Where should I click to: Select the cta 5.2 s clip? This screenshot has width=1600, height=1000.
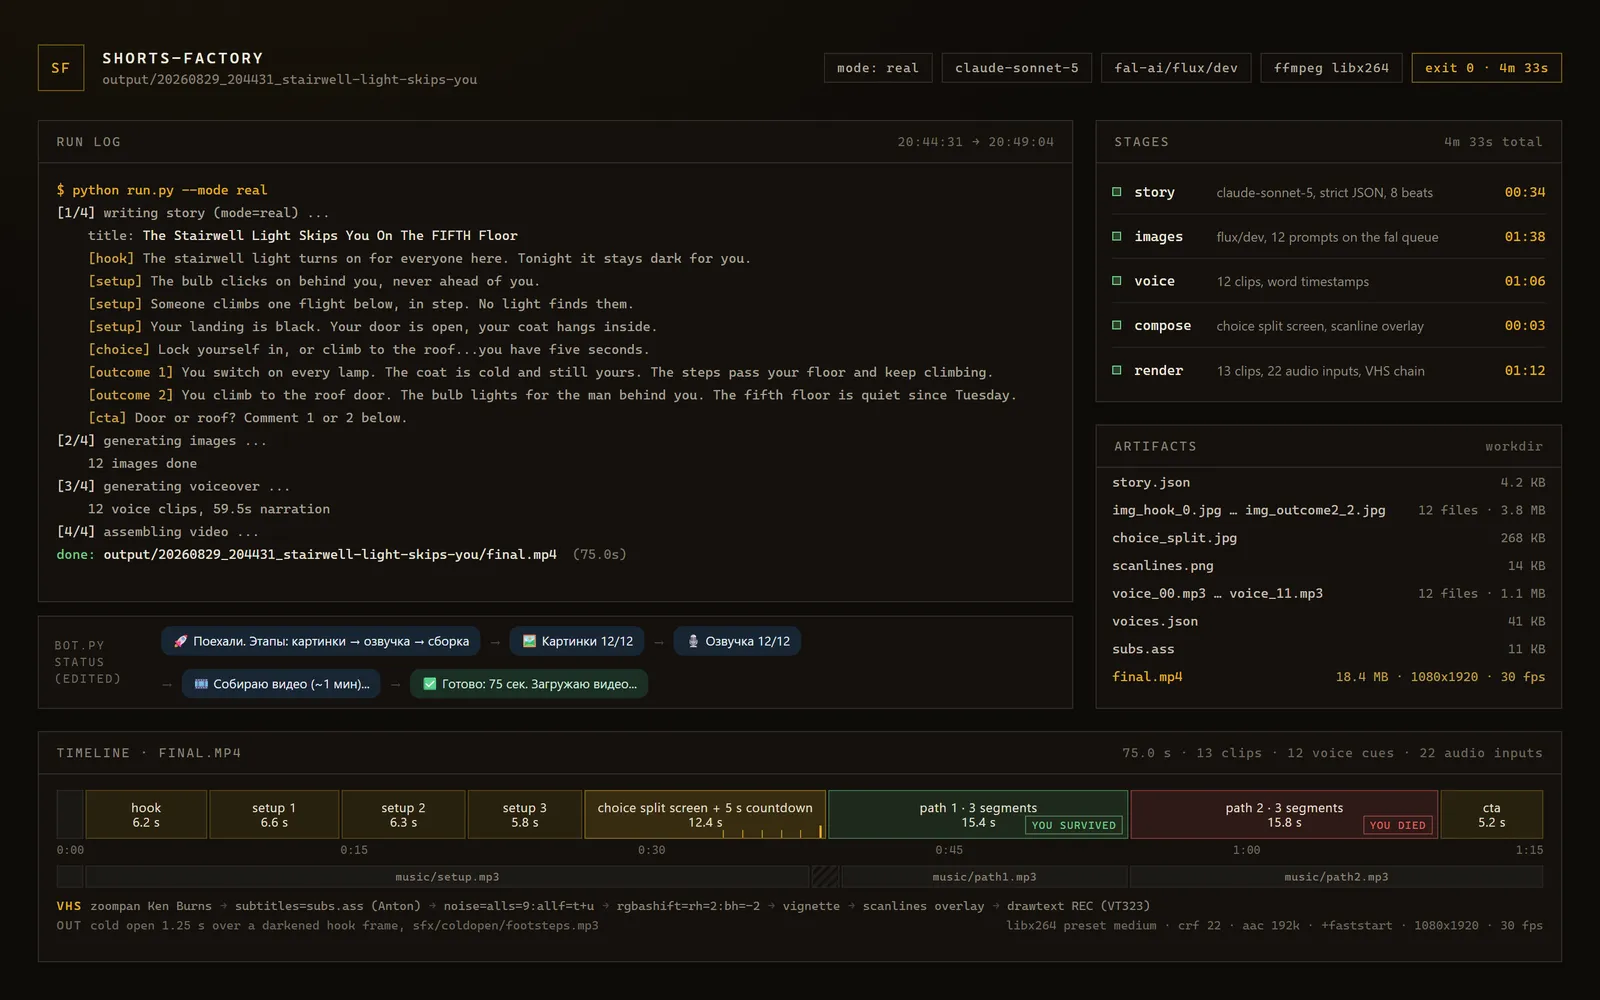tap(1492, 814)
